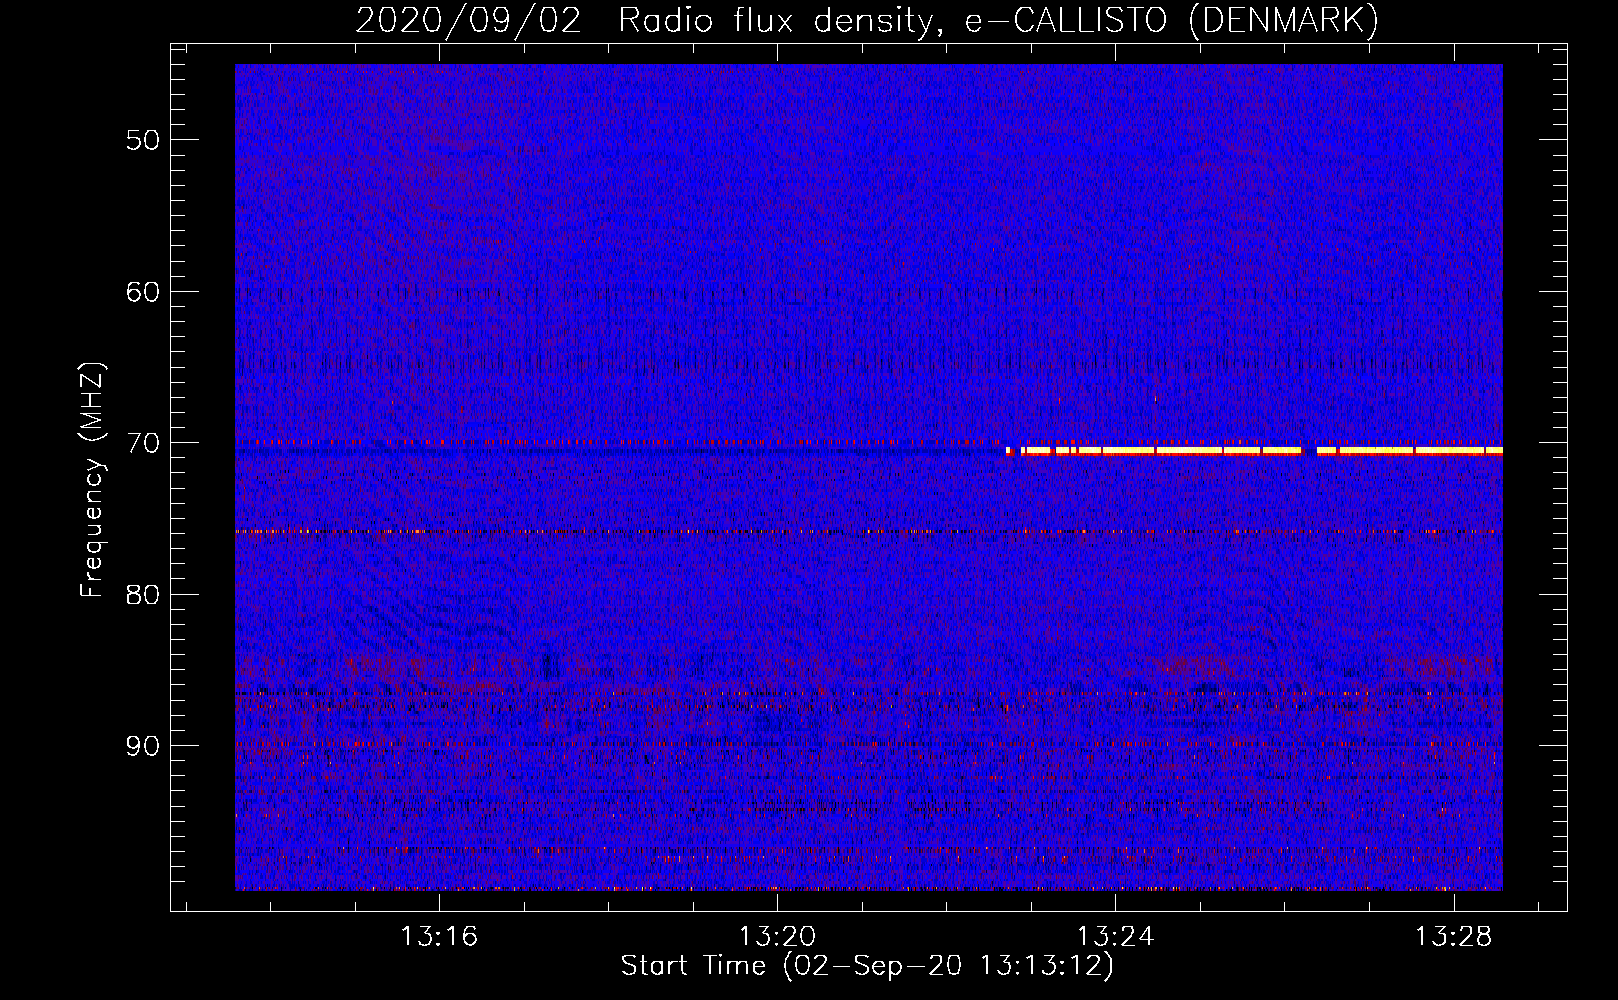
Task: Select the 'Frequency (MHZ)' axis label
Action: 92,480
